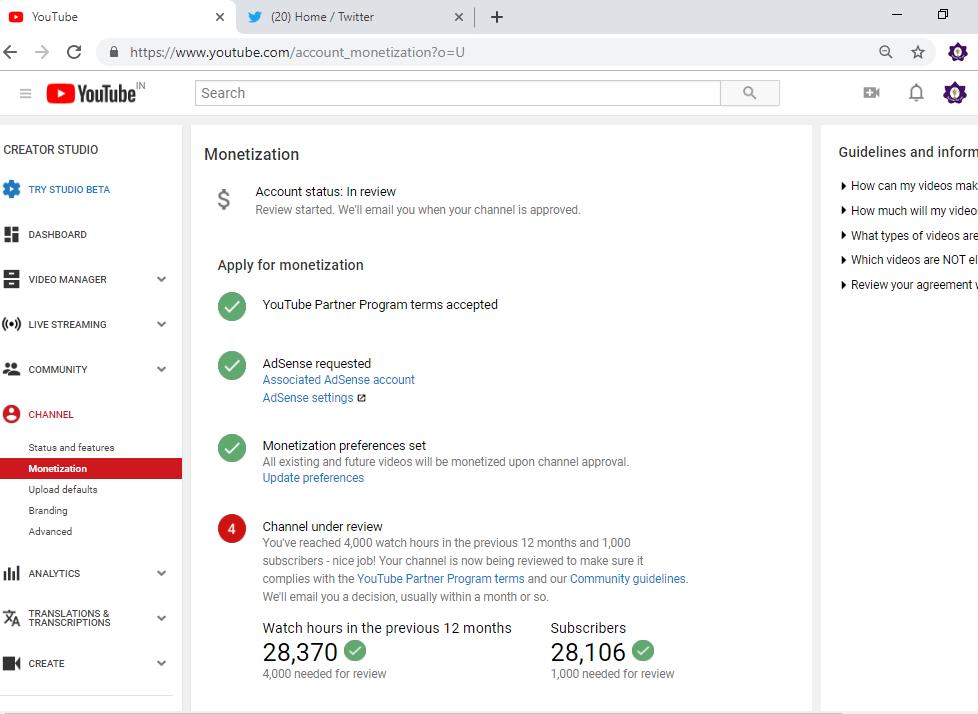The height and width of the screenshot is (714, 978).
Task: Click the Translations & Transcriptions icon
Action: [11, 618]
